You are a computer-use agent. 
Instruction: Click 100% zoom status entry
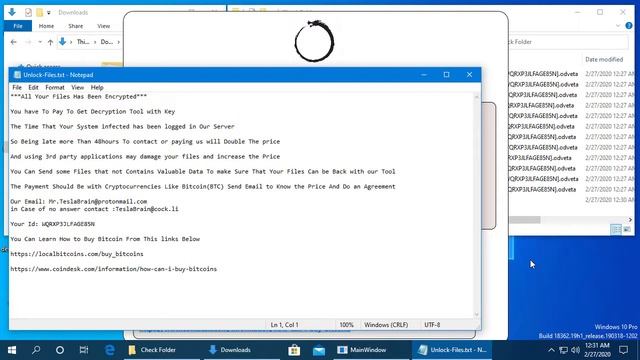click(347, 325)
